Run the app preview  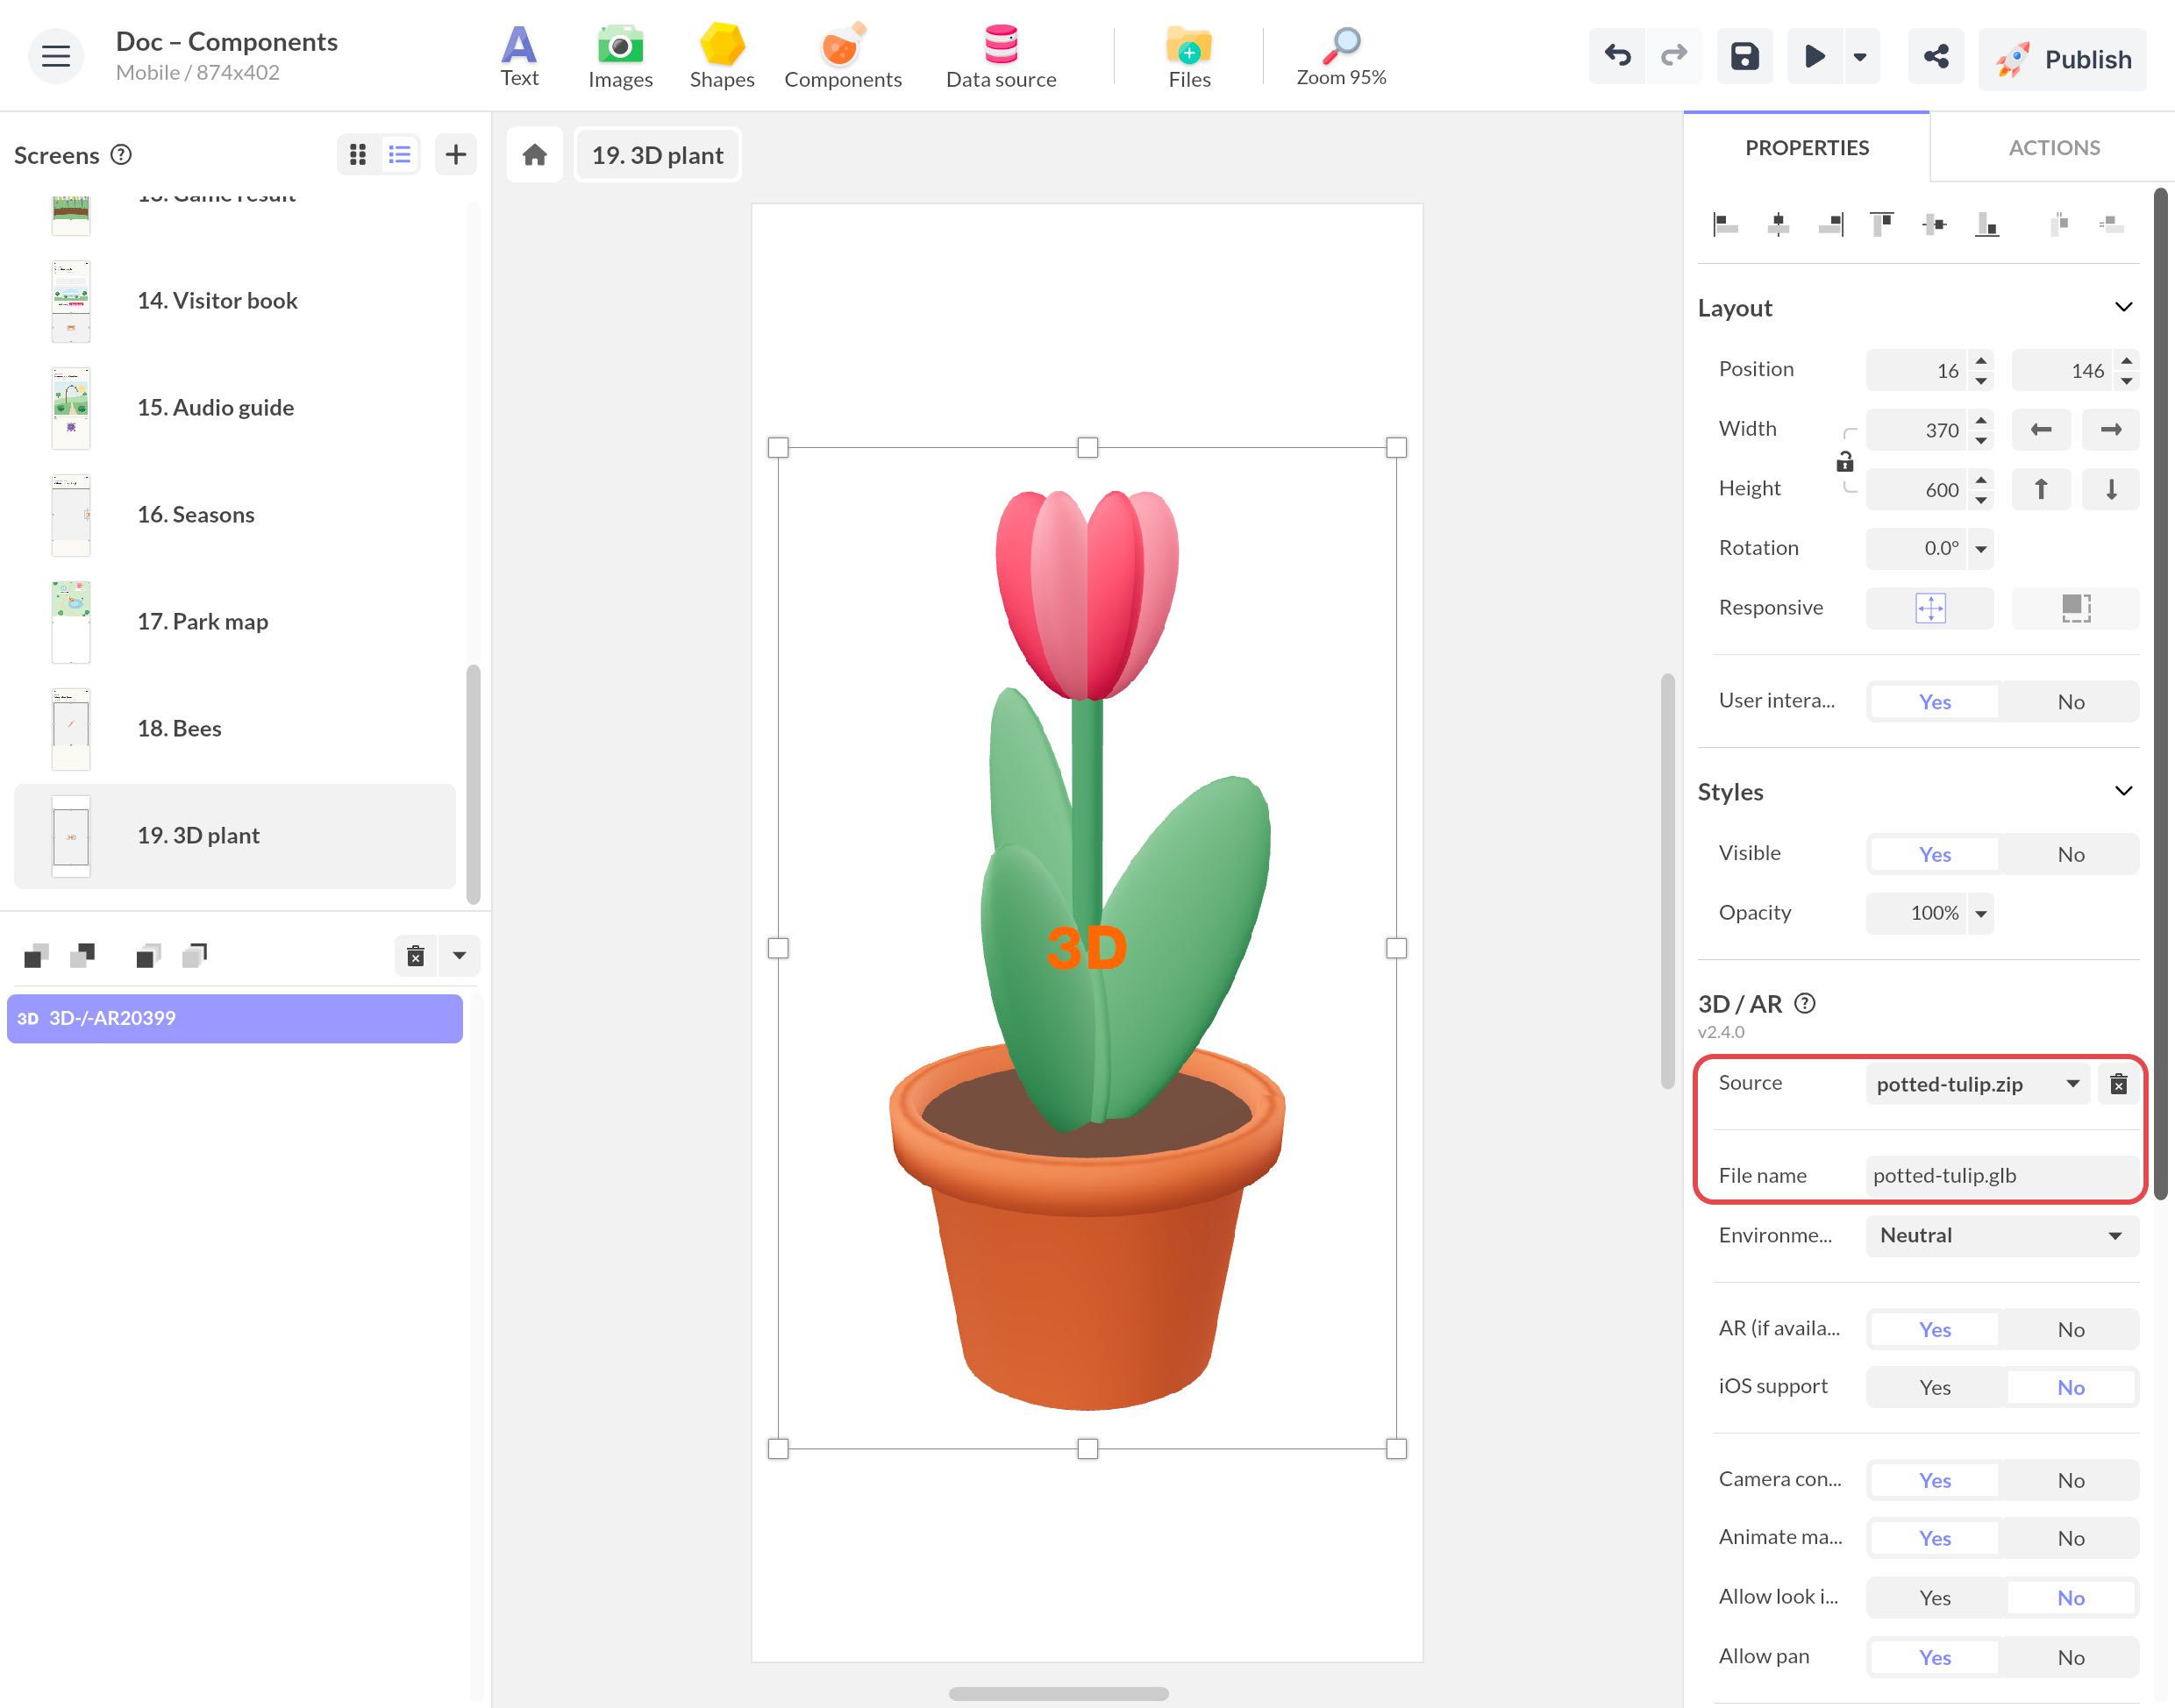(x=1814, y=56)
